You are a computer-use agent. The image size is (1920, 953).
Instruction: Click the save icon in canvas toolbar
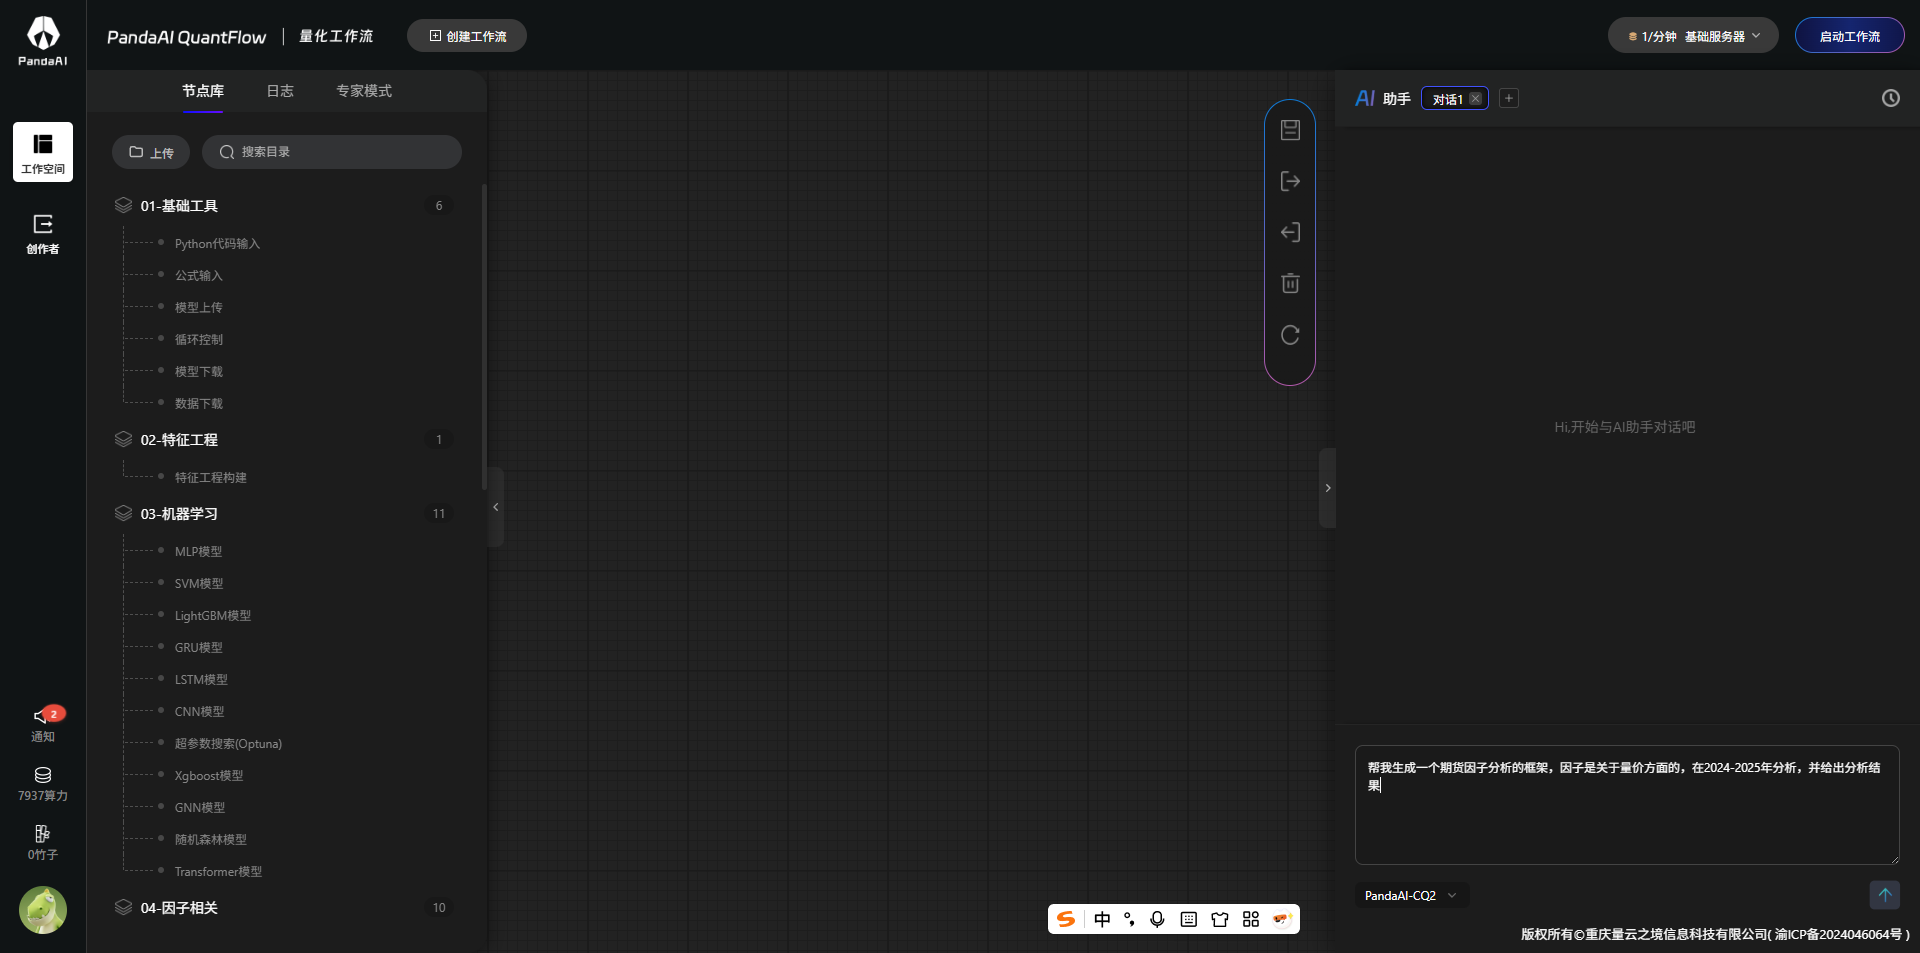[x=1290, y=130]
